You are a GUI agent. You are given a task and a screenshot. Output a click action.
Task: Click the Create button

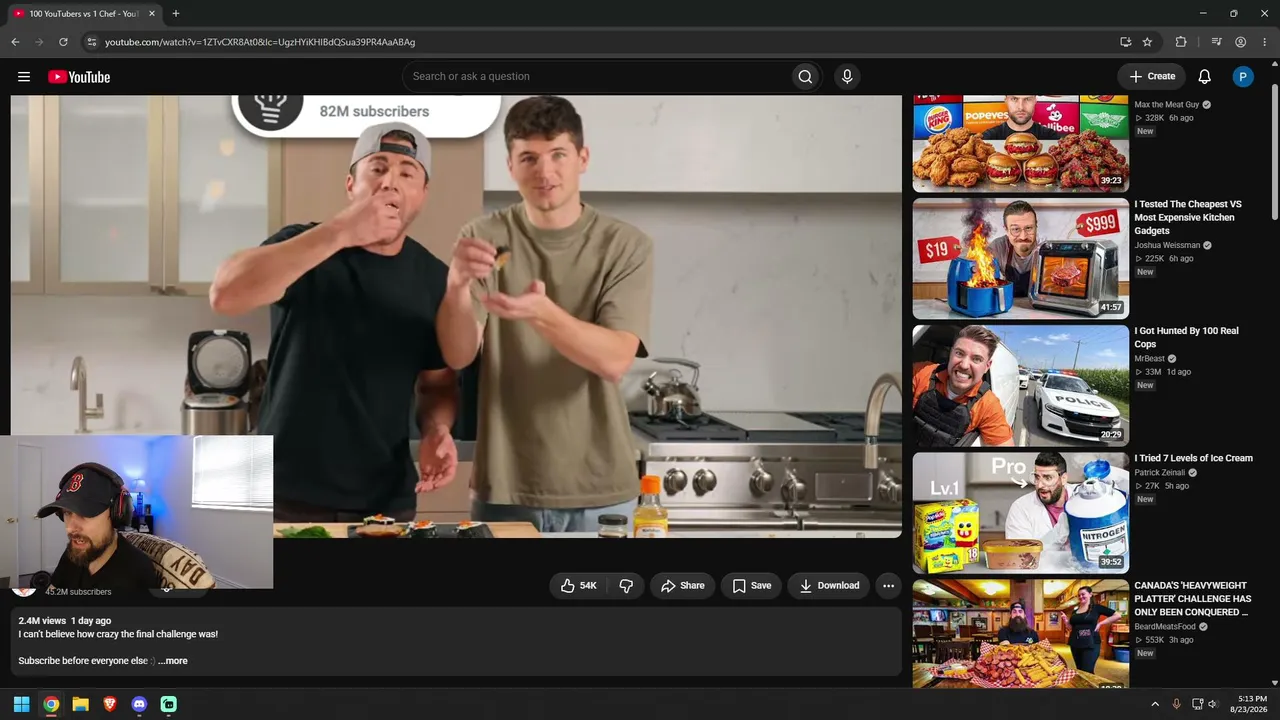tap(1152, 77)
